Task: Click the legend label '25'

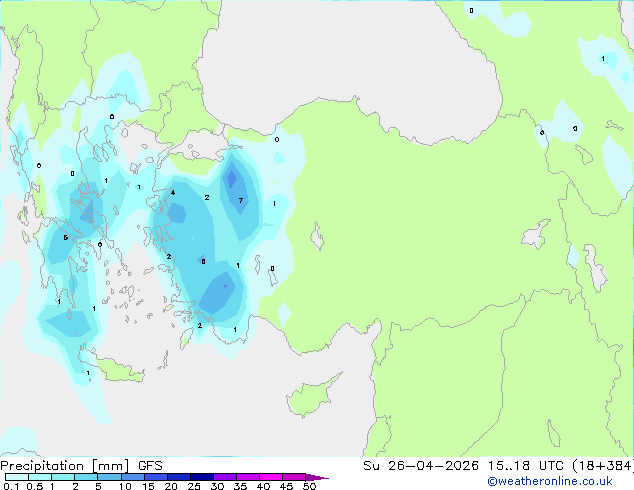Action: (x=194, y=486)
